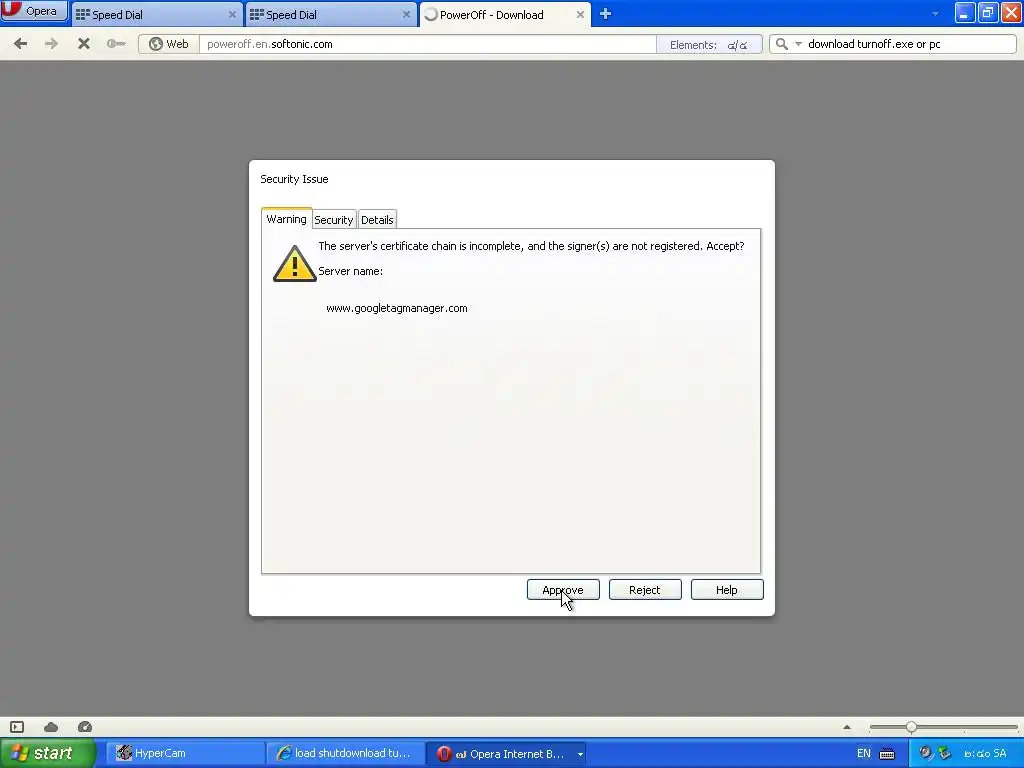Open the closed tabs dropdown arrow
The width and height of the screenshot is (1024, 768).
pos(935,14)
